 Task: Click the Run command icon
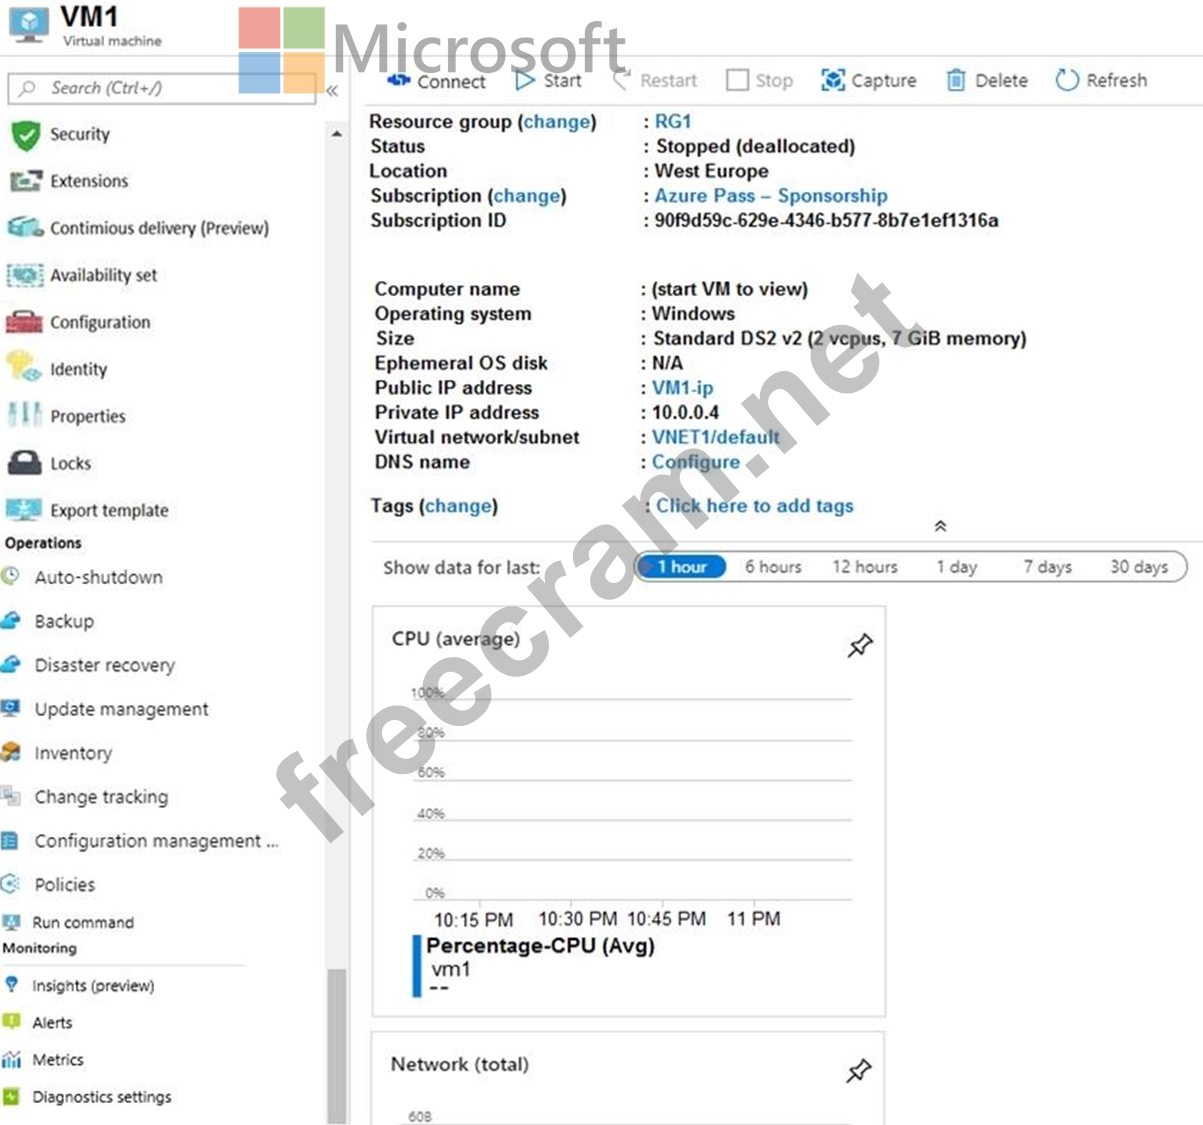tap(11, 922)
